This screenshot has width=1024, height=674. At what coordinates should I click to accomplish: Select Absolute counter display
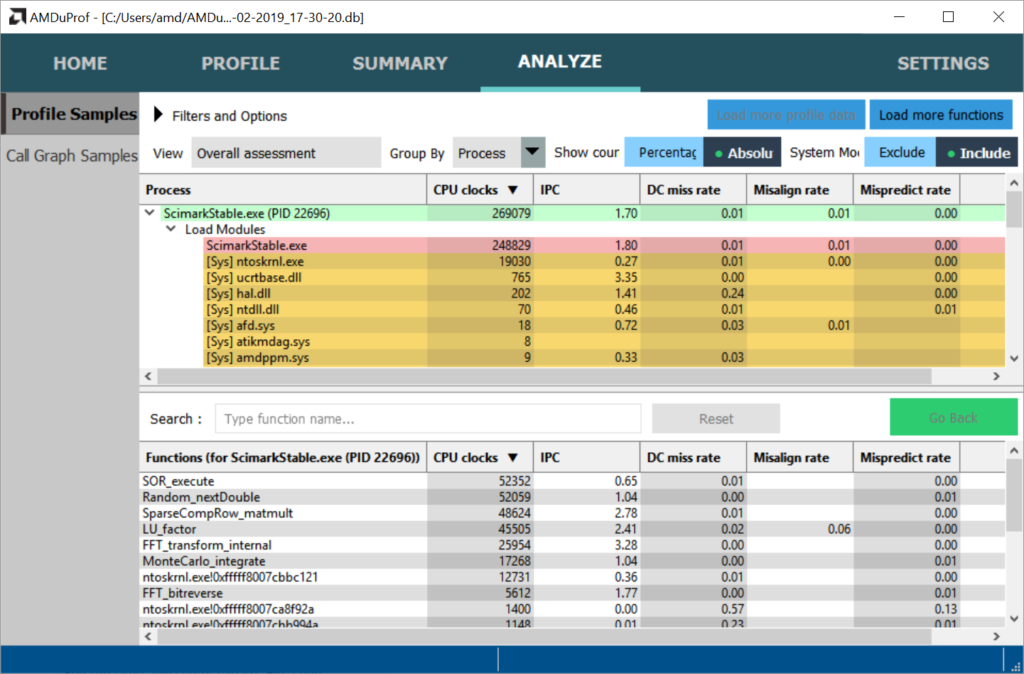pos(742,153)
